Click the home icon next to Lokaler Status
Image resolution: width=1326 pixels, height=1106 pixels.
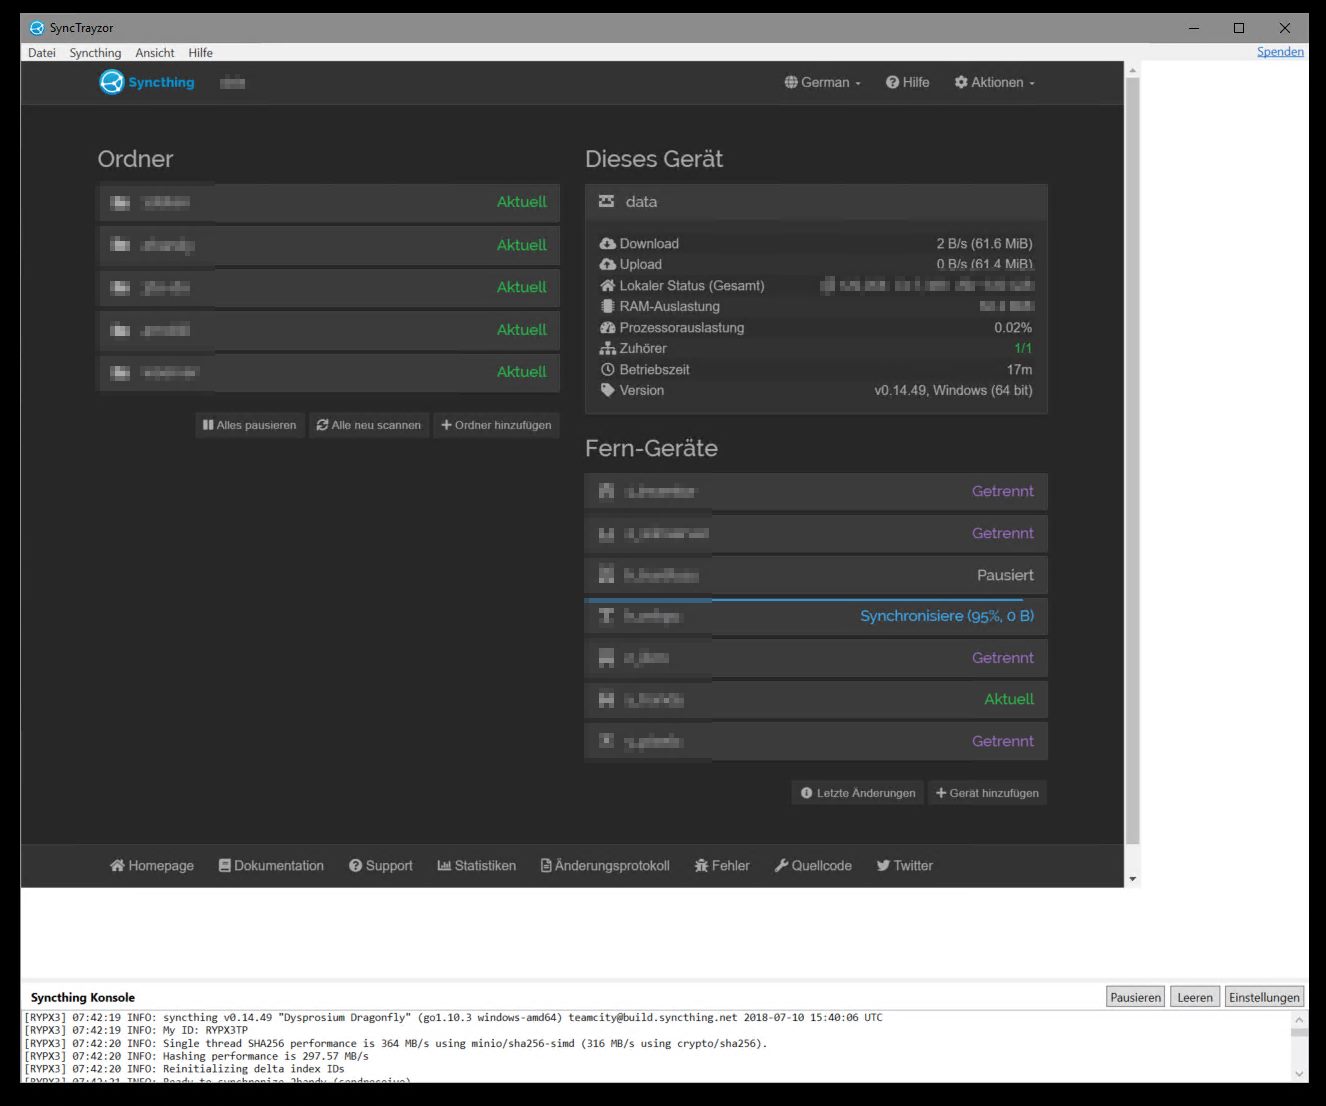(x=608, y=285)
